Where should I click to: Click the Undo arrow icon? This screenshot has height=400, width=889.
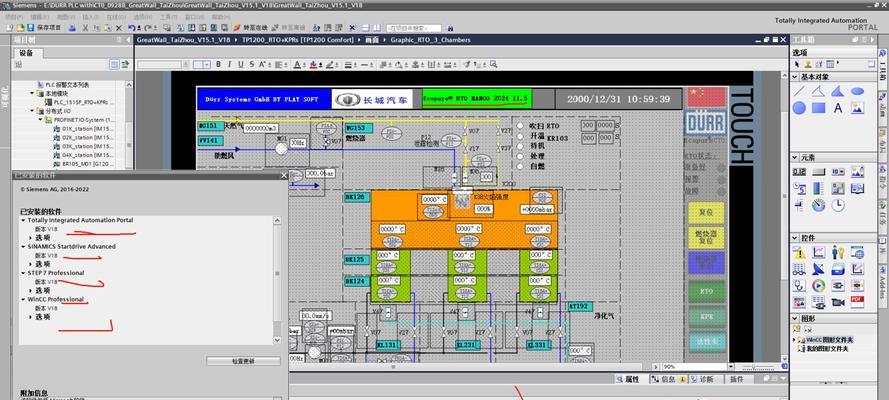[132, 27]
